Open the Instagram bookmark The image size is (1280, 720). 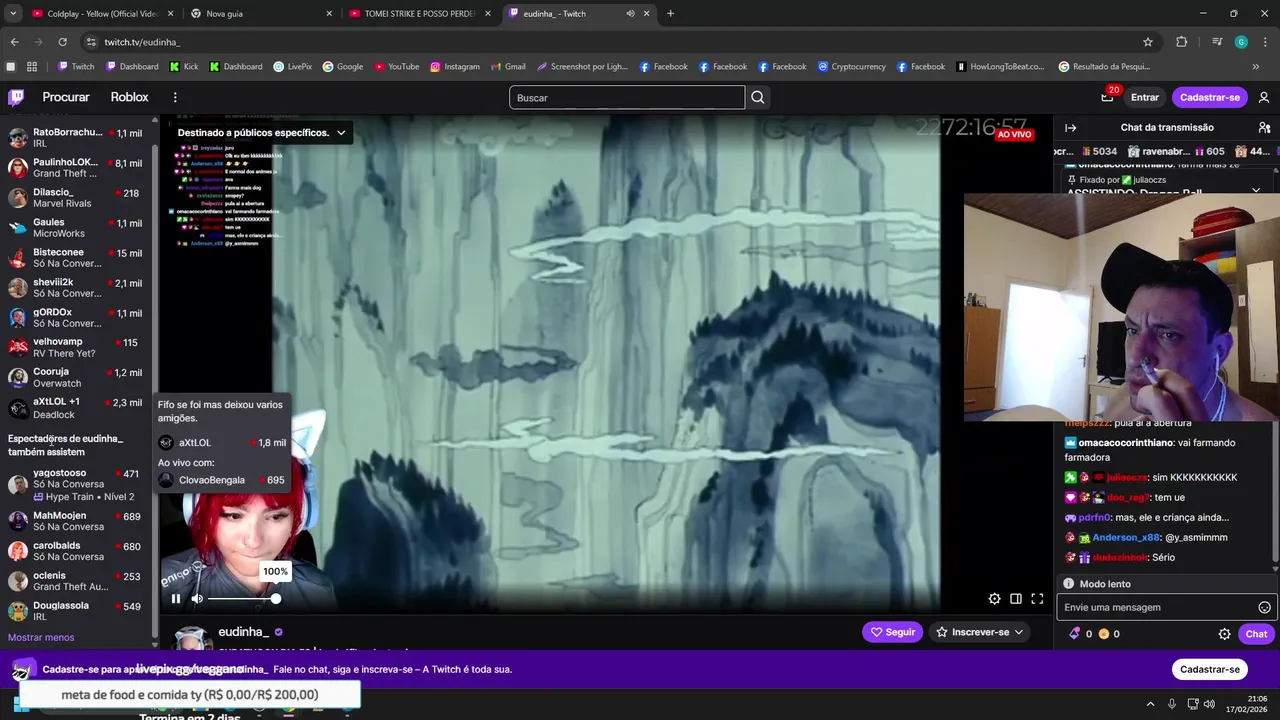[x=455, y=67]
